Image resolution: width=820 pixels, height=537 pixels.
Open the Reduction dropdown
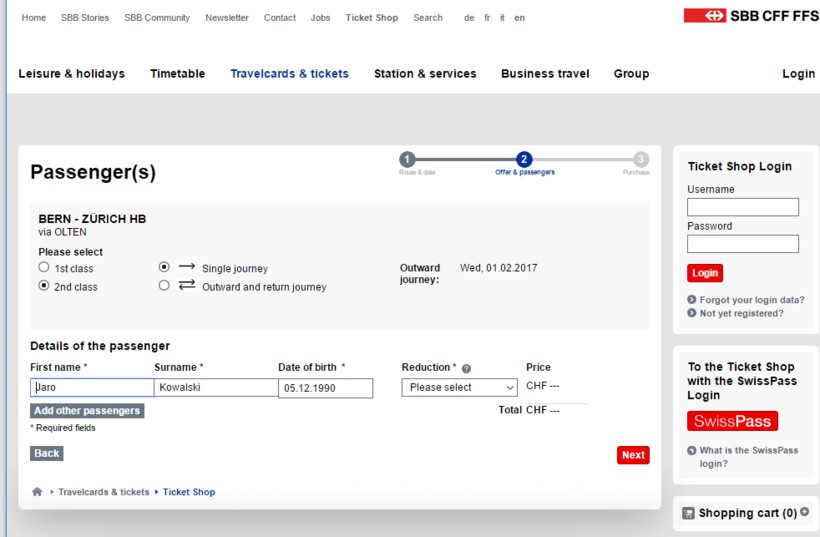coord(459,388)
